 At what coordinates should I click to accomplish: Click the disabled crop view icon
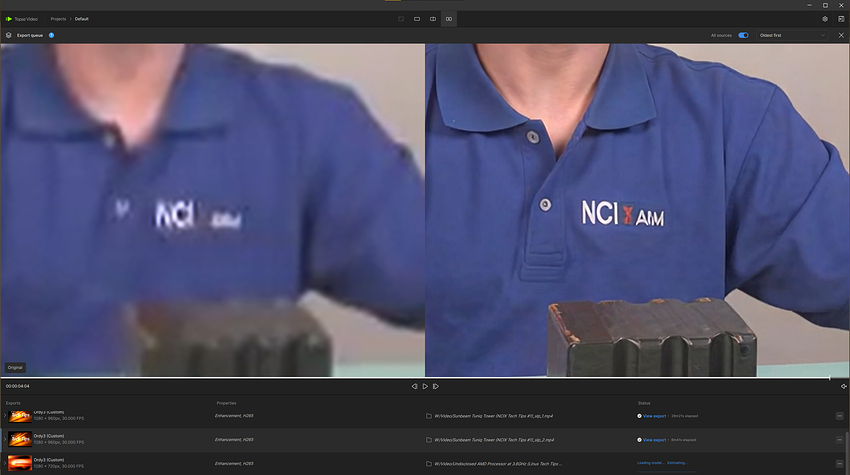[401, 19]
